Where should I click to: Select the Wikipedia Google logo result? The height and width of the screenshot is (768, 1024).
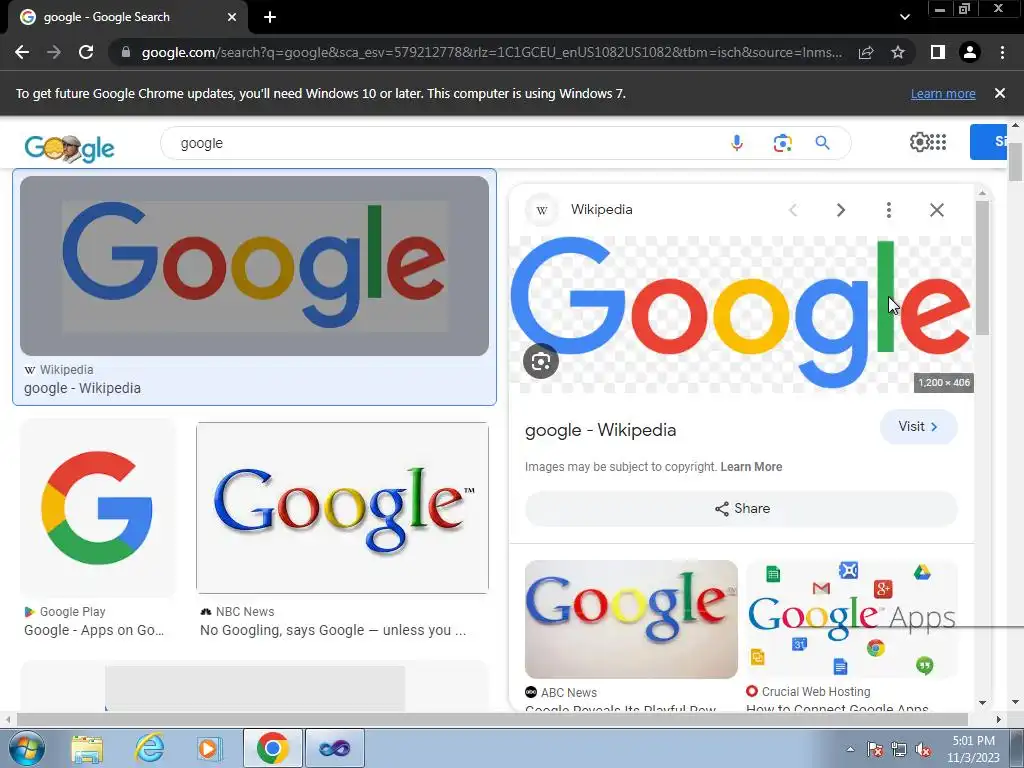tap(254, 266)
